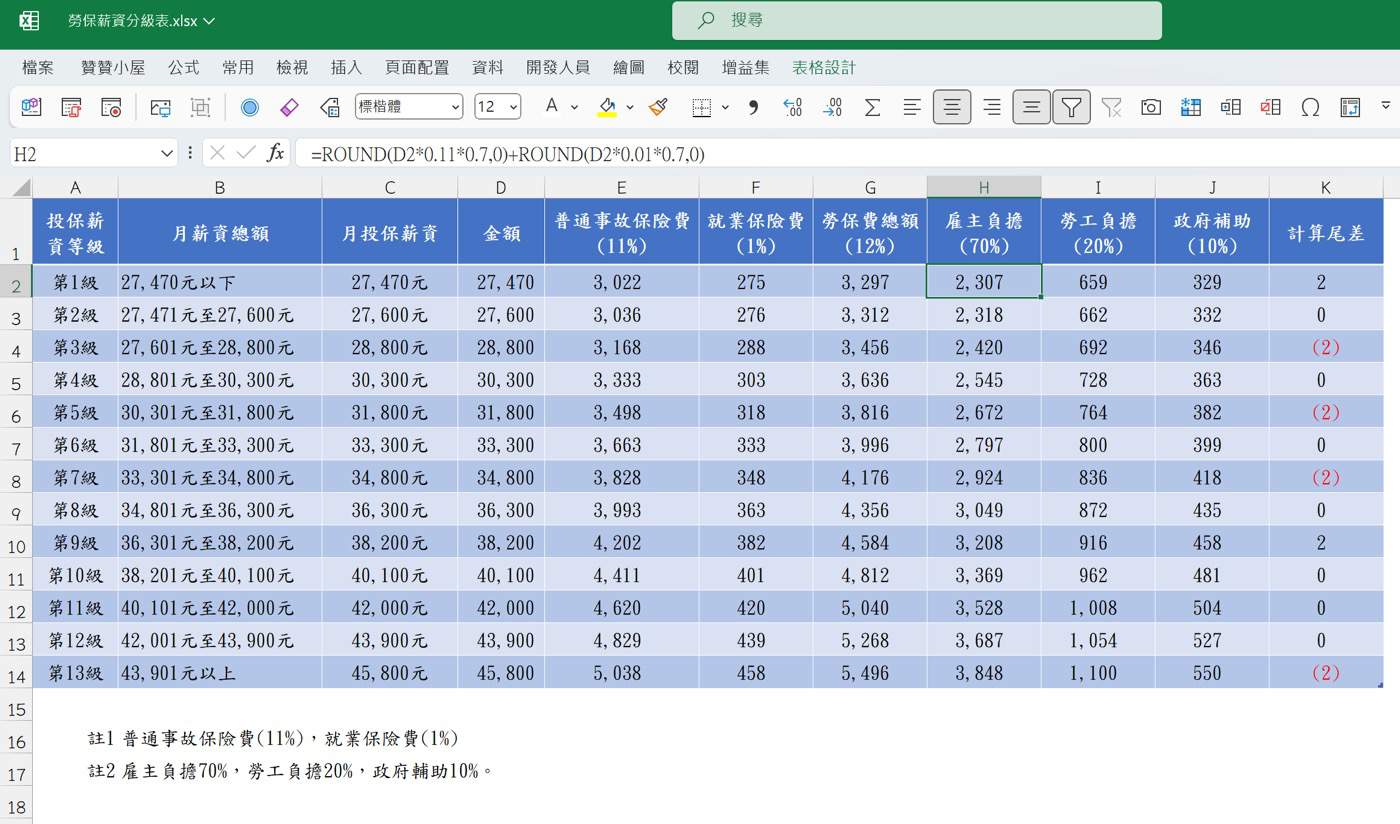Open formula bar options dots
Viewport: 1400px width, 824px height.
[x=190, y=153]
